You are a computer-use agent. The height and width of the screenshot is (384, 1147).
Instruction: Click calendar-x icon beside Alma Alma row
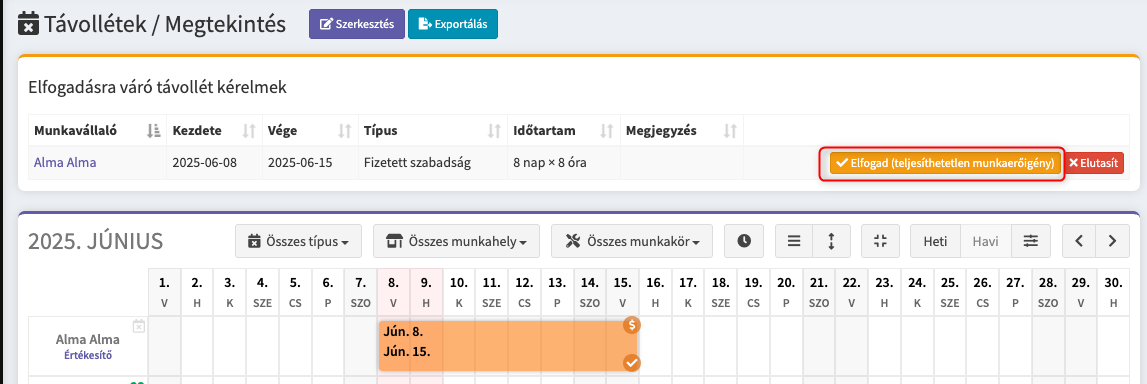(x=139, y=326)
